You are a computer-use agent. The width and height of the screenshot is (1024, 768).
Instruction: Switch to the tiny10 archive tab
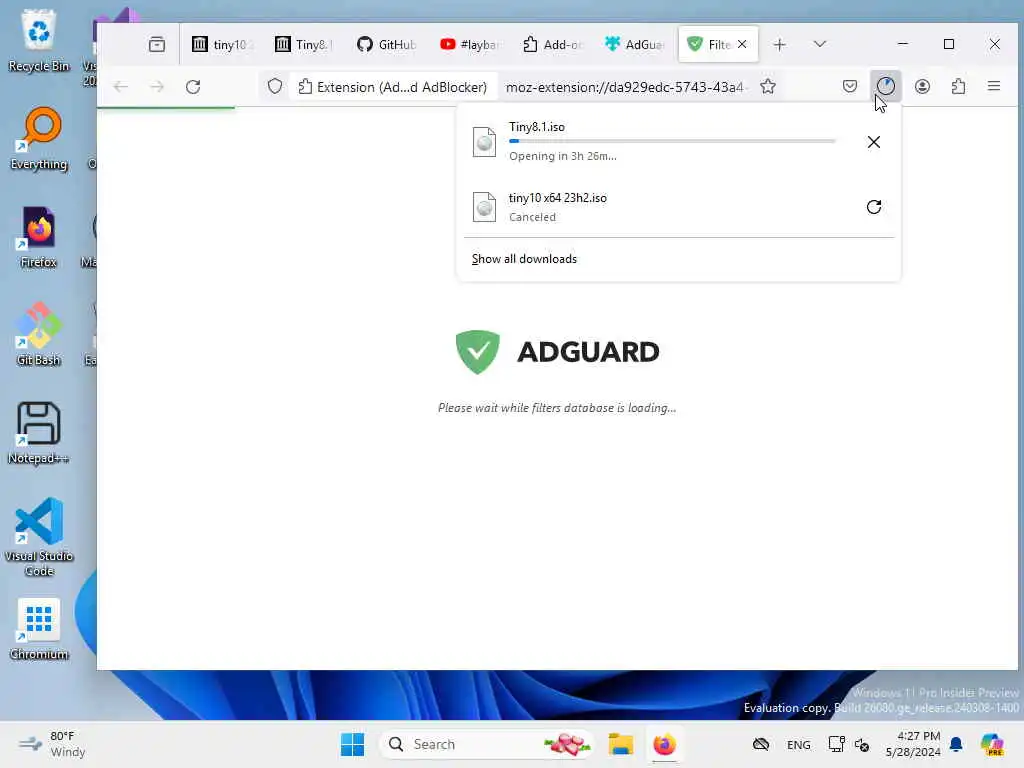(x=221, y=44)
